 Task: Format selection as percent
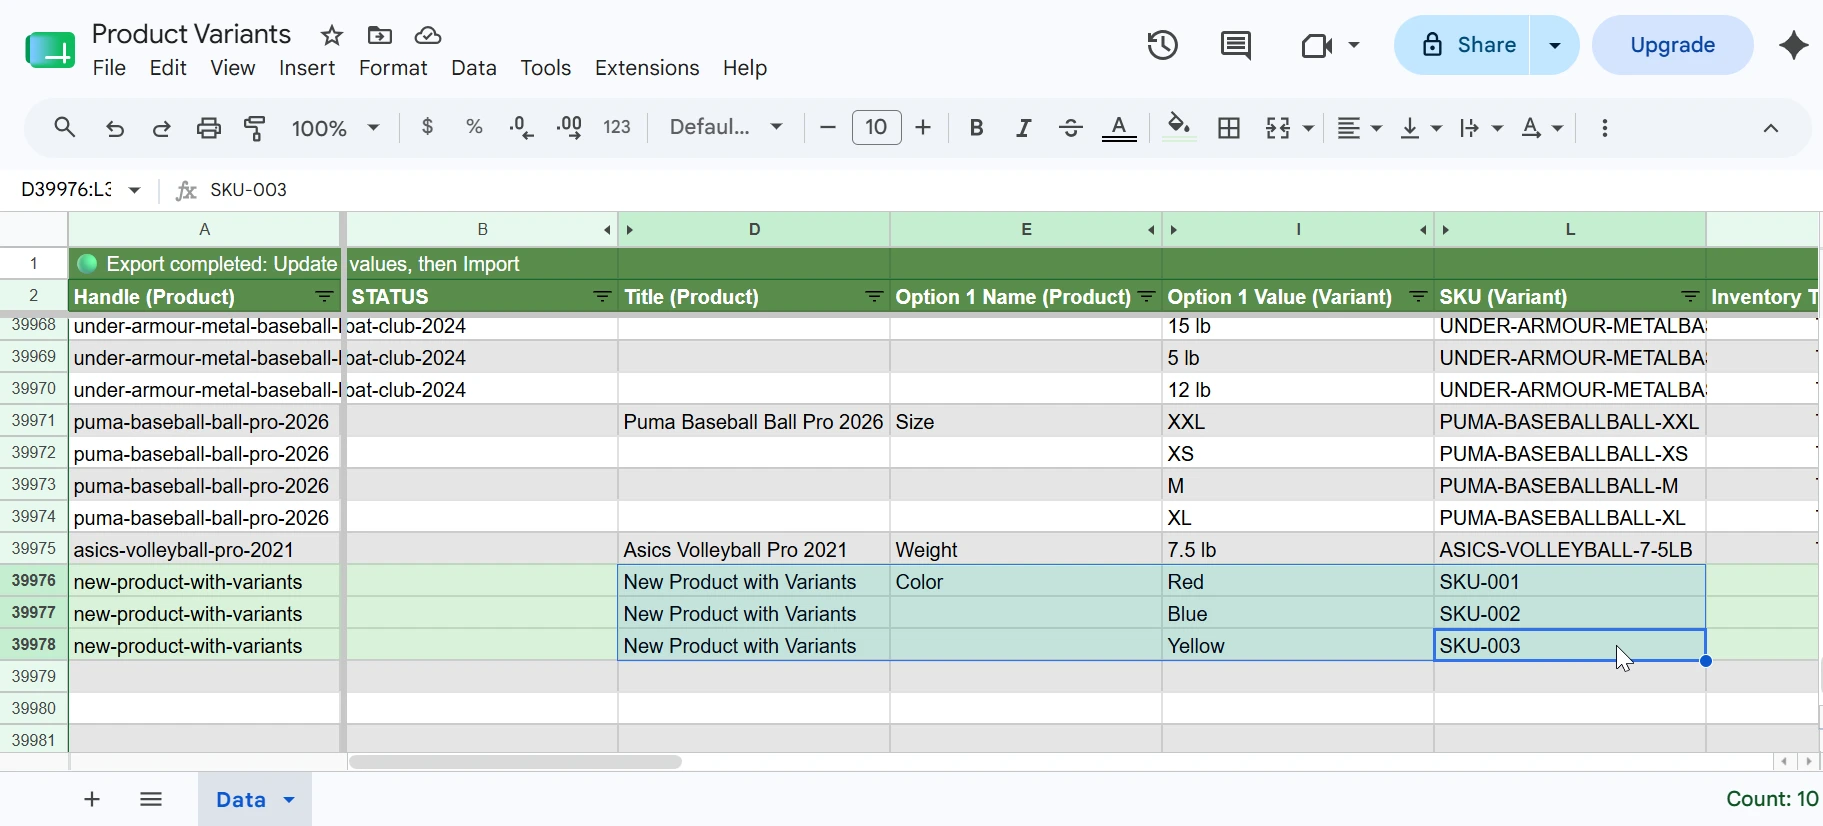(475, 127)
